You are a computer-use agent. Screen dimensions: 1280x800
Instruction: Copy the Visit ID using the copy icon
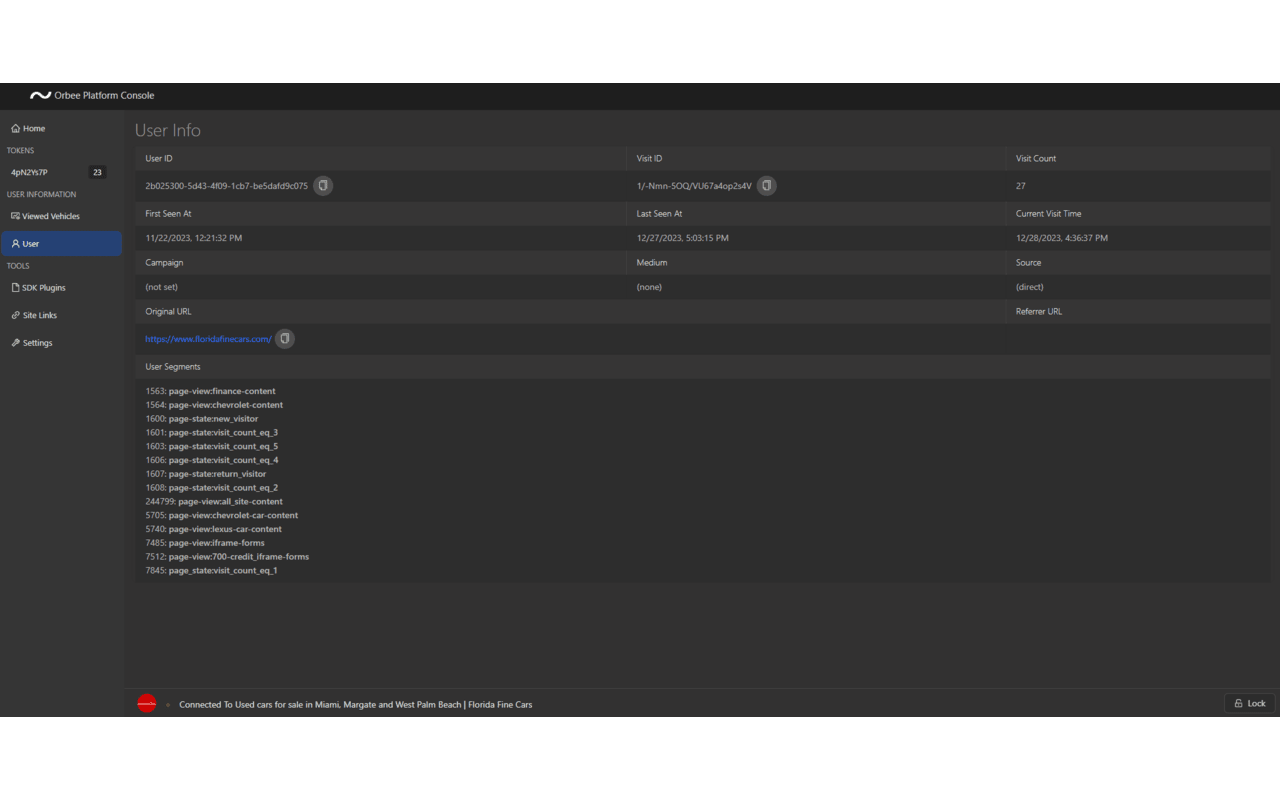coord(766,185)
